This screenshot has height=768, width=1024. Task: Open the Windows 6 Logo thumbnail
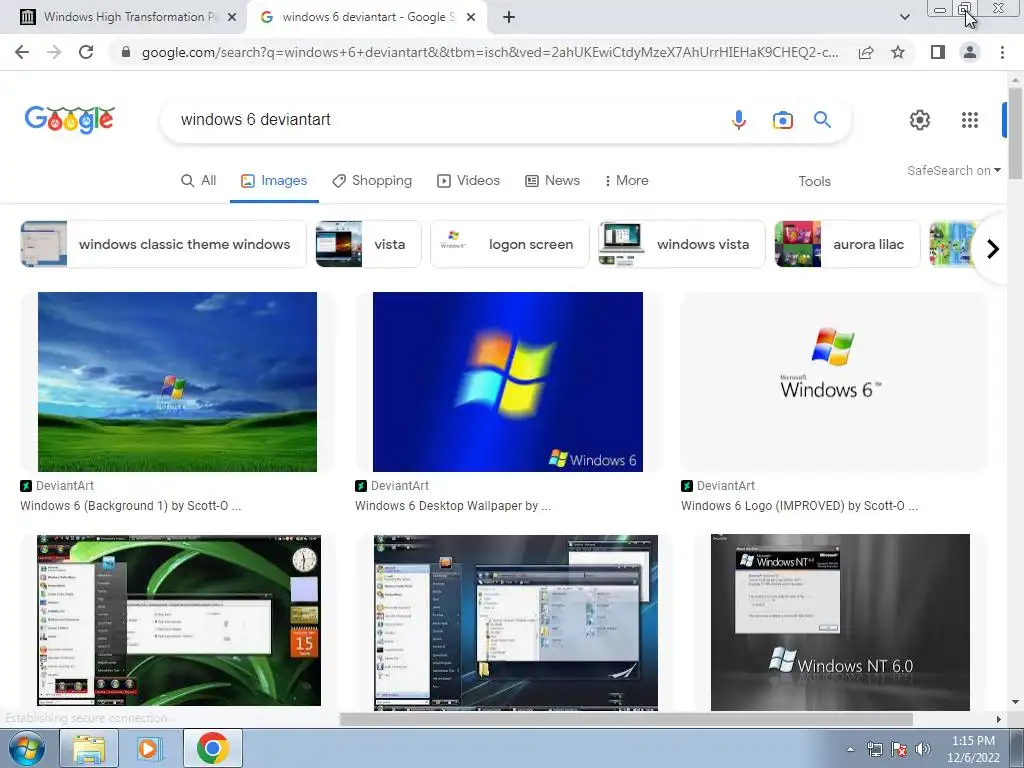[833, 382]
